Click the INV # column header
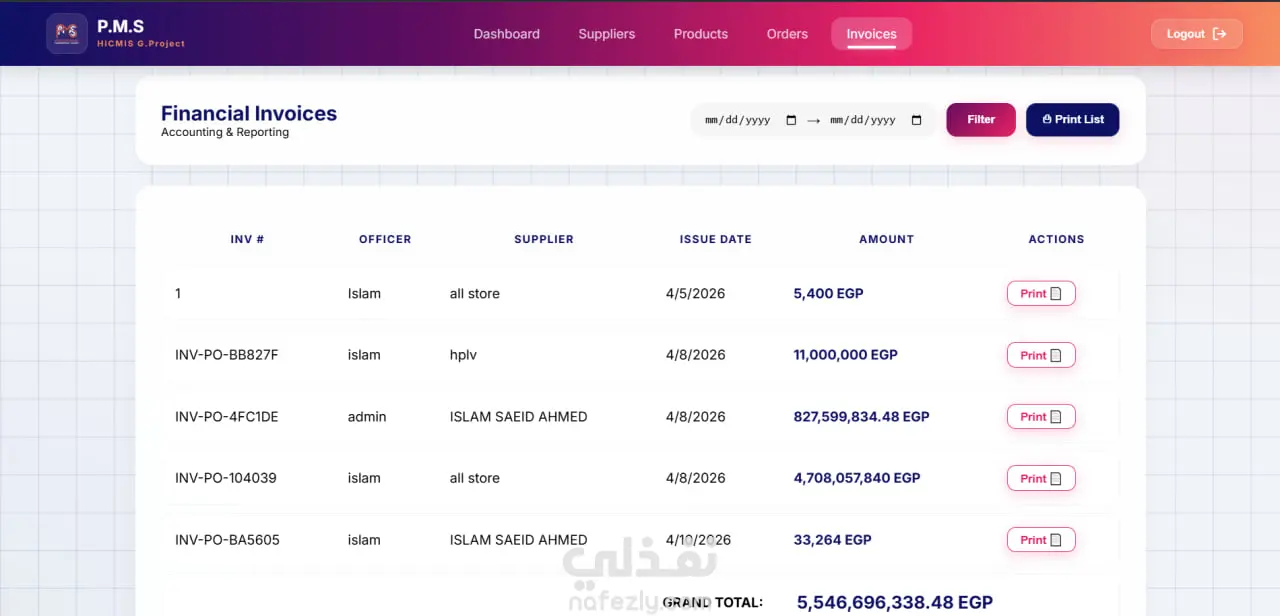The width and height of the screenshot is (1280, 616). click(x=247, y=239)
